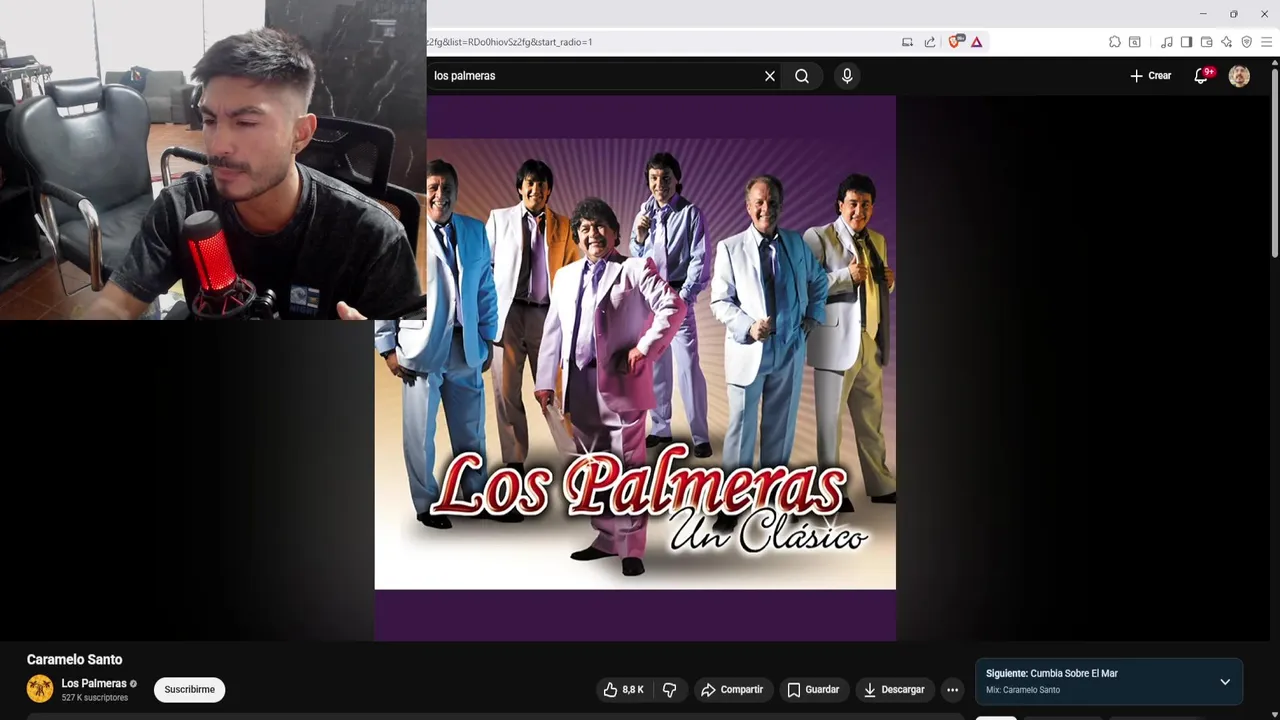This screenshot has height=720, width=1280.
Task: Click the Suscribirme button
Action: point(190,690)
